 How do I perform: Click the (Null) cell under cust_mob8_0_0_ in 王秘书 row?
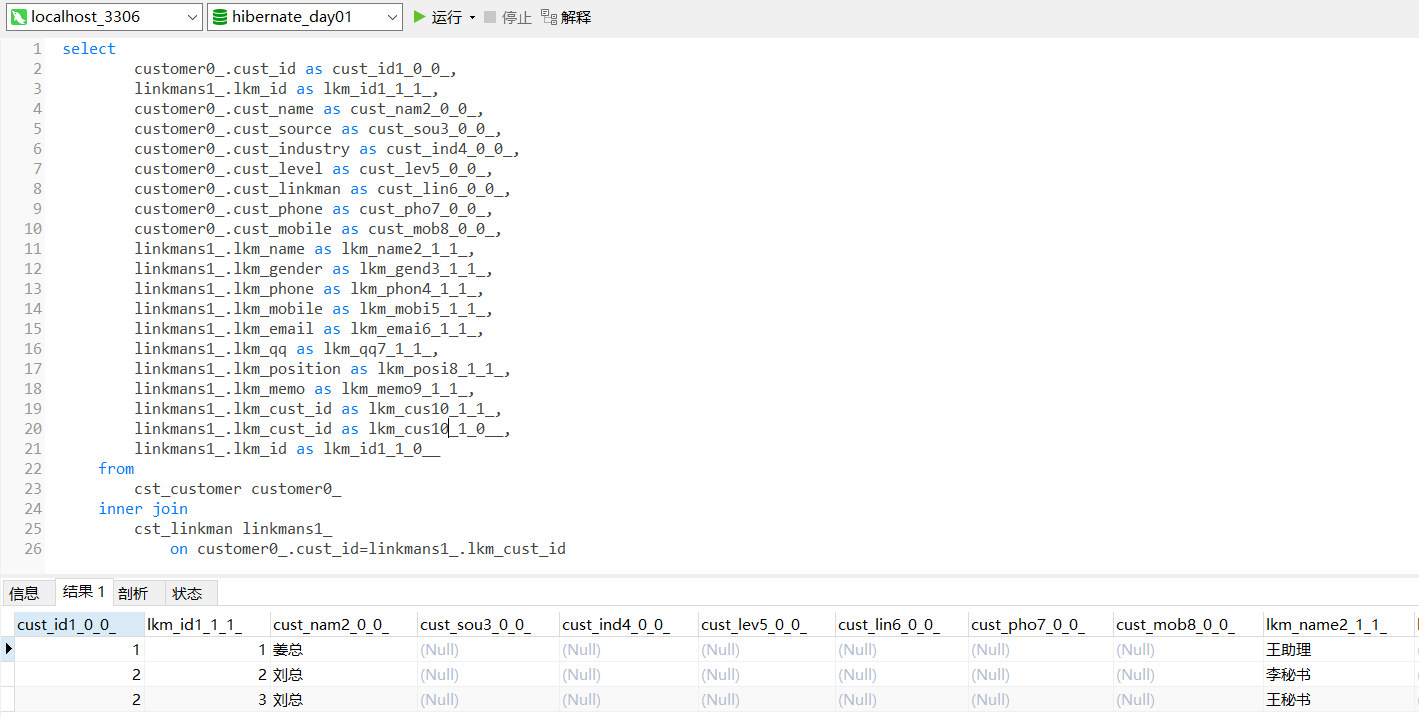tap(1188, 700)
